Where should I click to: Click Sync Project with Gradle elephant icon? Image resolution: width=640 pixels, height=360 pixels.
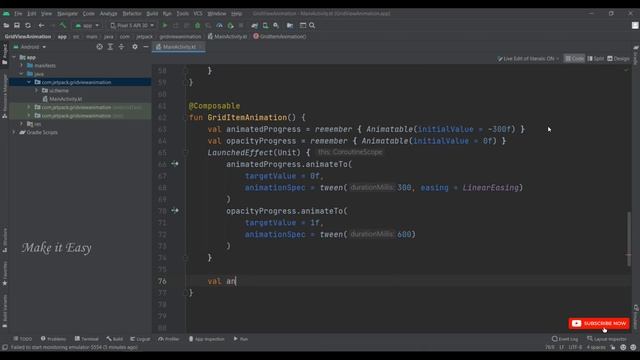point(255,25)
